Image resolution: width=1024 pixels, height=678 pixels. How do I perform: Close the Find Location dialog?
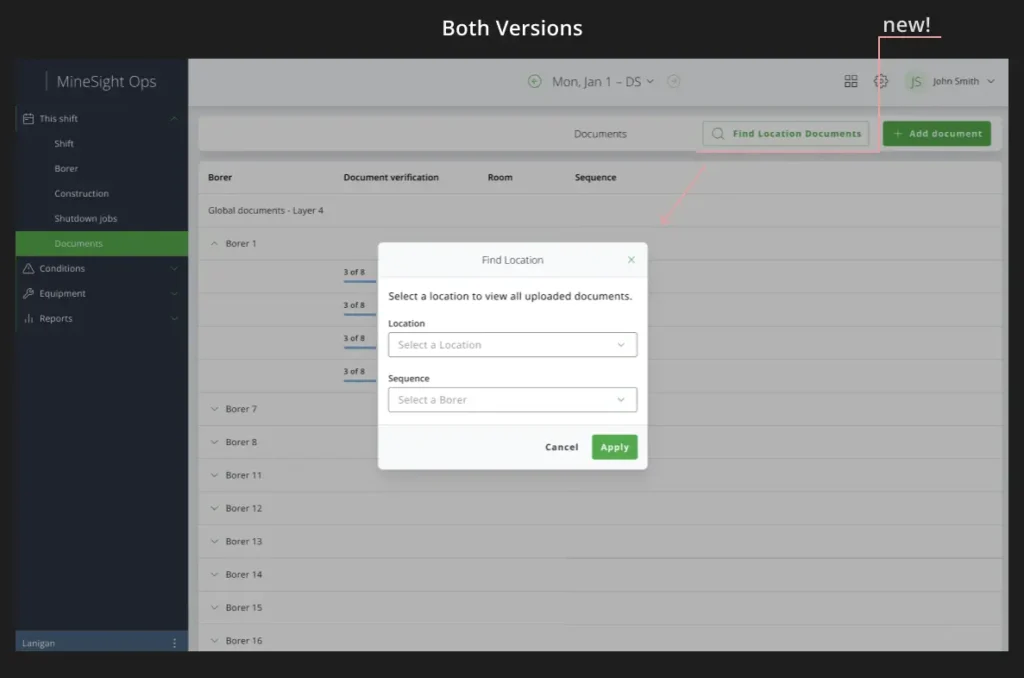tap(631, 260)
